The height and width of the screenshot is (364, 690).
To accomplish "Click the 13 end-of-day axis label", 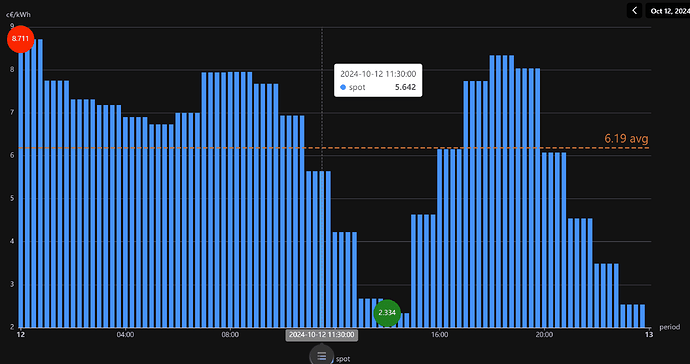I will 649,335.
